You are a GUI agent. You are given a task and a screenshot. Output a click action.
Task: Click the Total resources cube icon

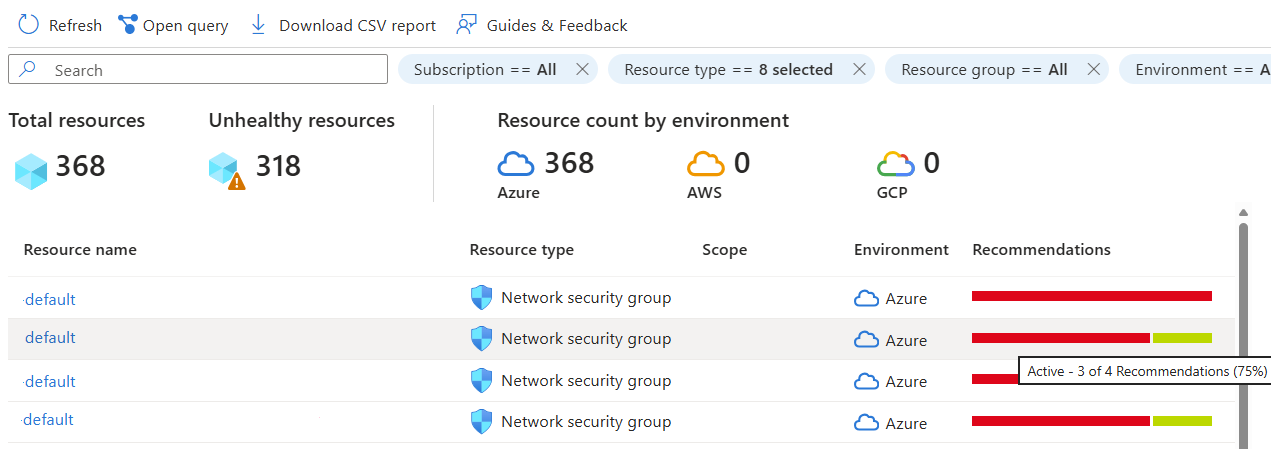tap(31, 170)
